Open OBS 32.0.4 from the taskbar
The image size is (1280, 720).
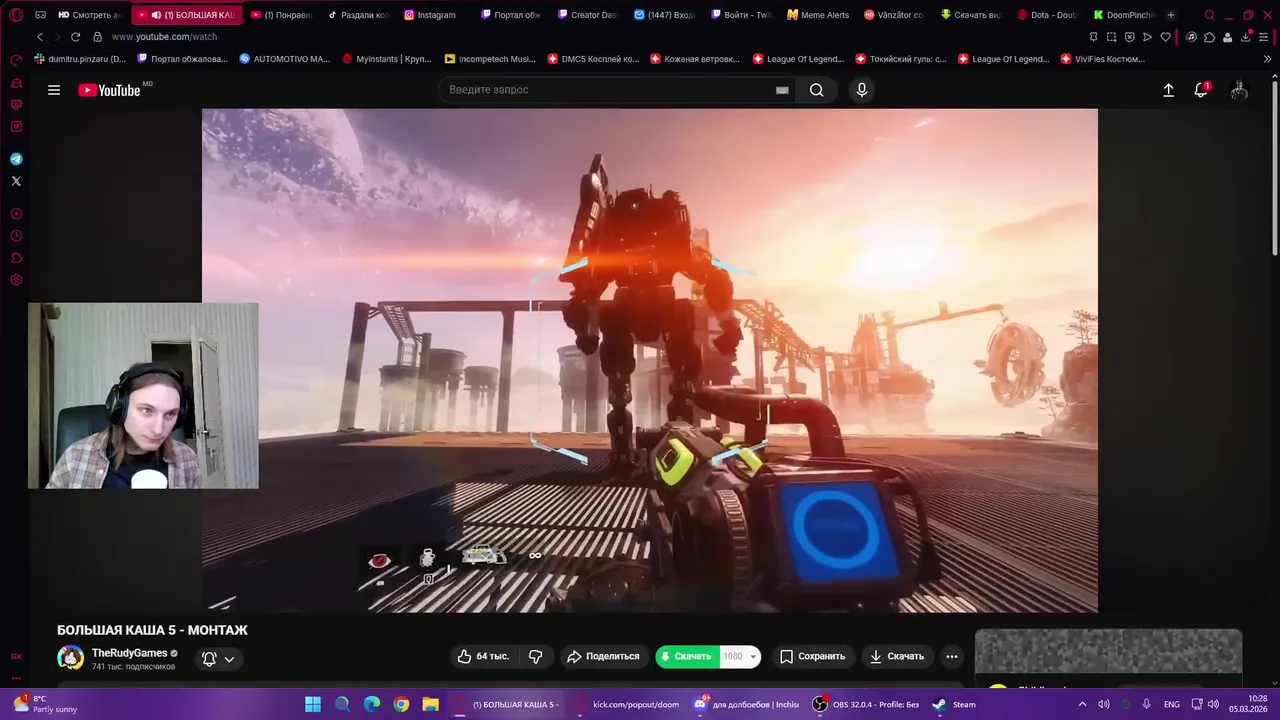coord(867,704)
